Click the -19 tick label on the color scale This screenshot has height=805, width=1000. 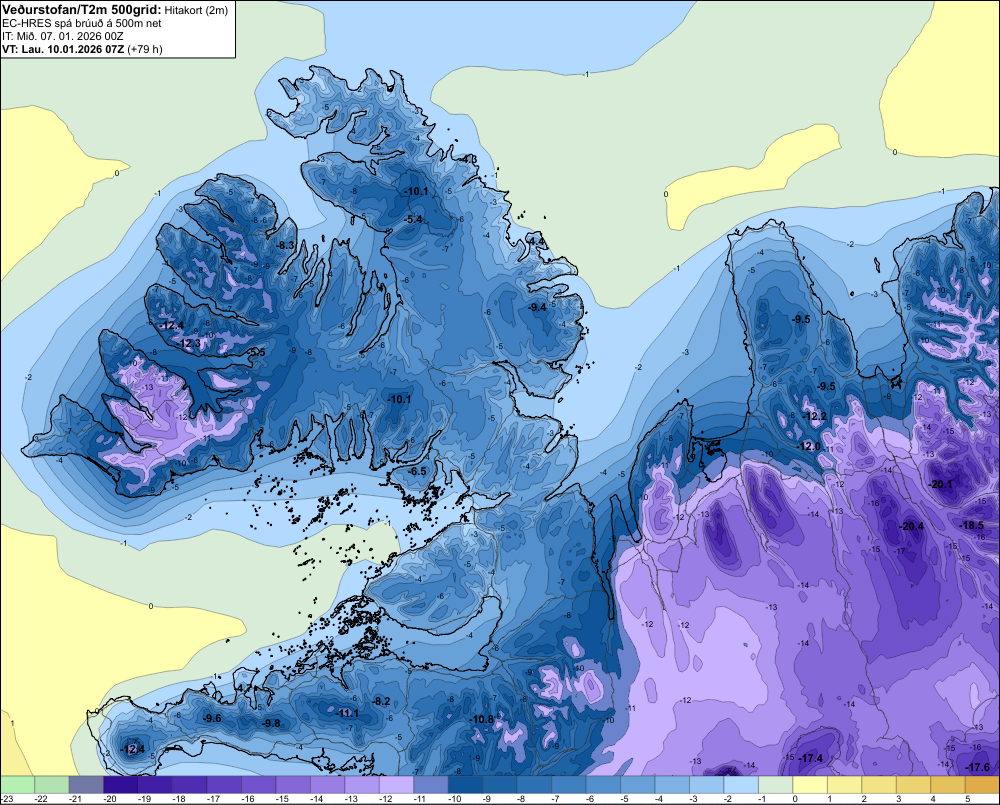(145, 799)
